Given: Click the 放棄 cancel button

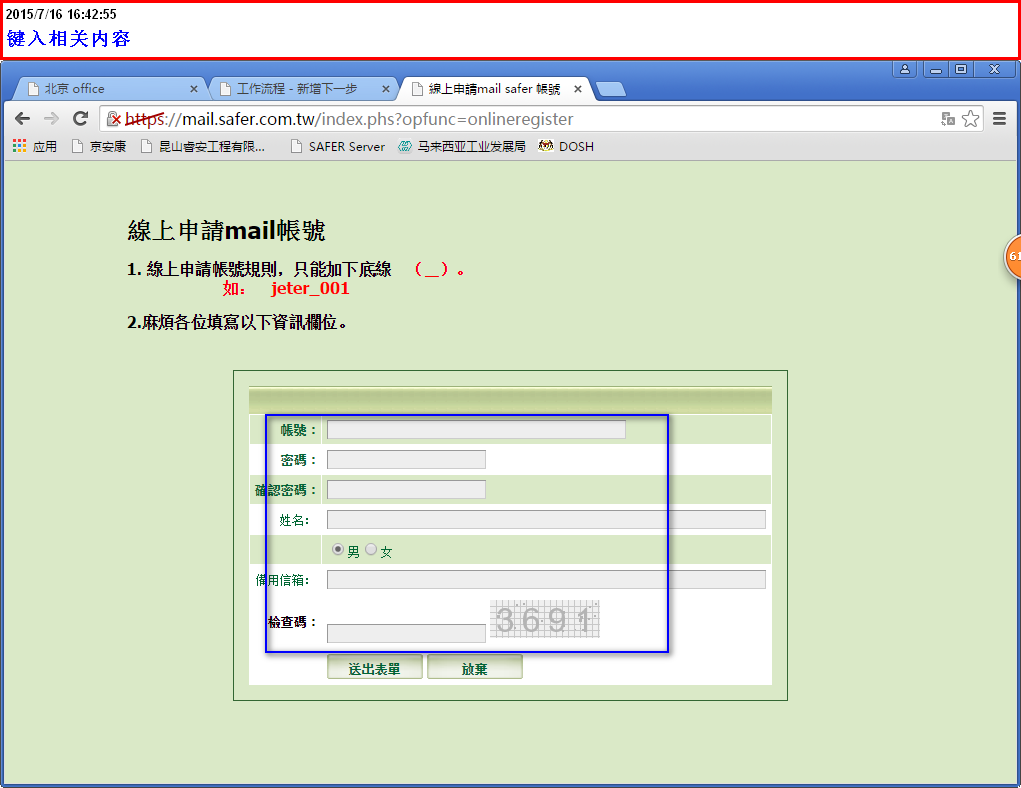Looking at the screenshot, I should tap(474, 668).
